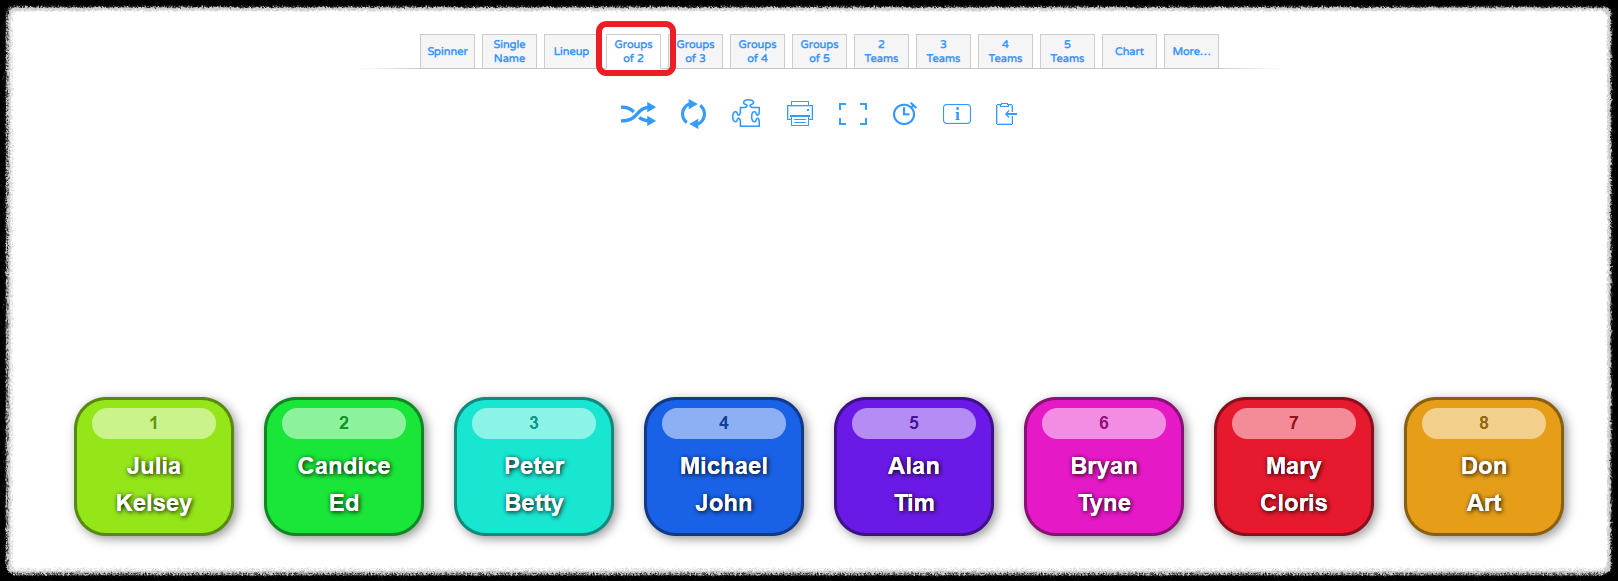Select the Groups of 5 tab

819,51
